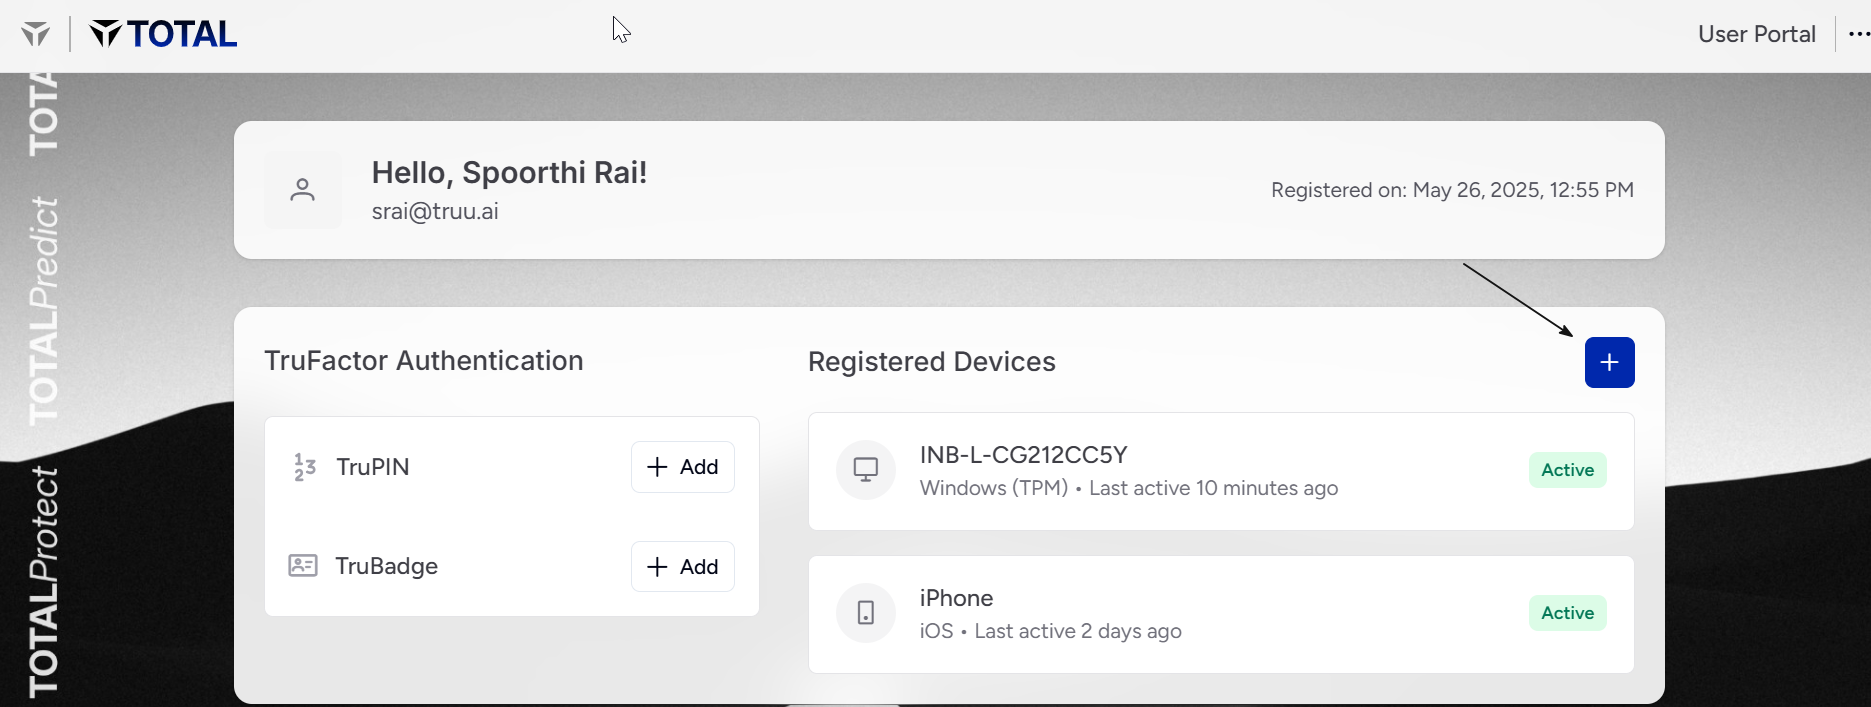
Task: Click the TruPIN number icon
Action: pos(305,467)
